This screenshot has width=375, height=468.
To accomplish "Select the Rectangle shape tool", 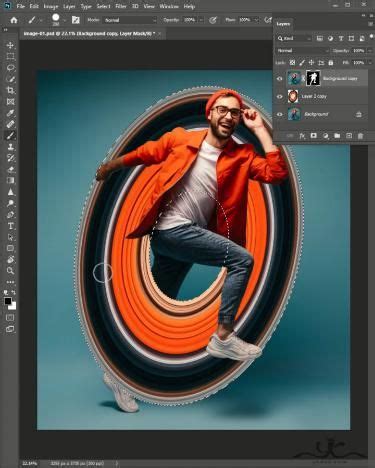I will [x=10, y=248].
